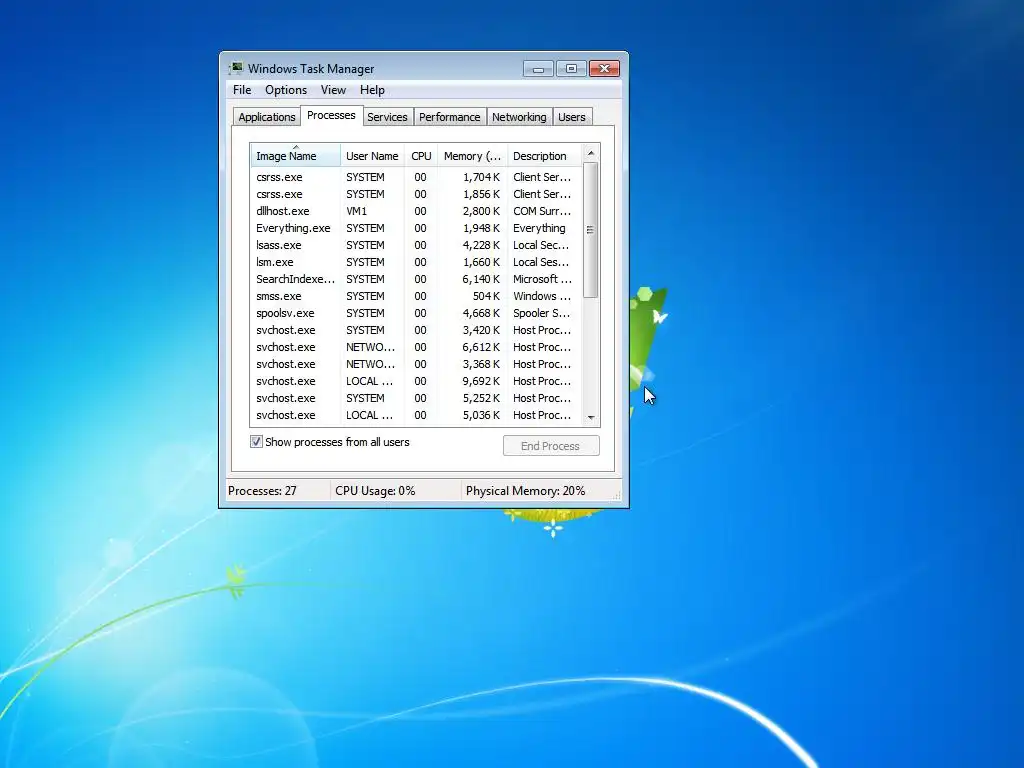This screenshot has width=1024, height=768.
Task: Click the process list scroll down arrow
Action: point(591,417)
